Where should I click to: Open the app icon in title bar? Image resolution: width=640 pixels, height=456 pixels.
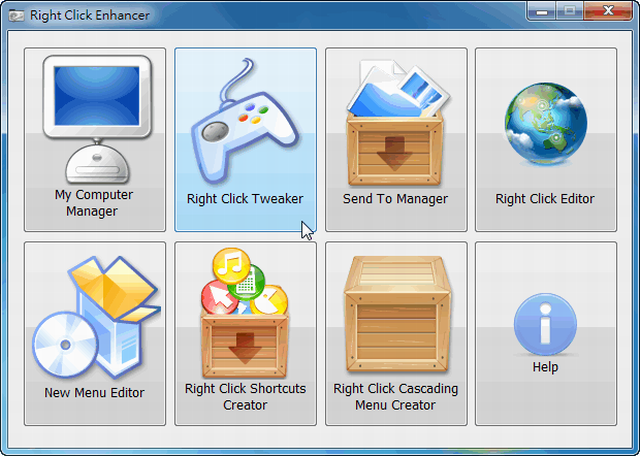pyautogui.click(x=17, y=16)
